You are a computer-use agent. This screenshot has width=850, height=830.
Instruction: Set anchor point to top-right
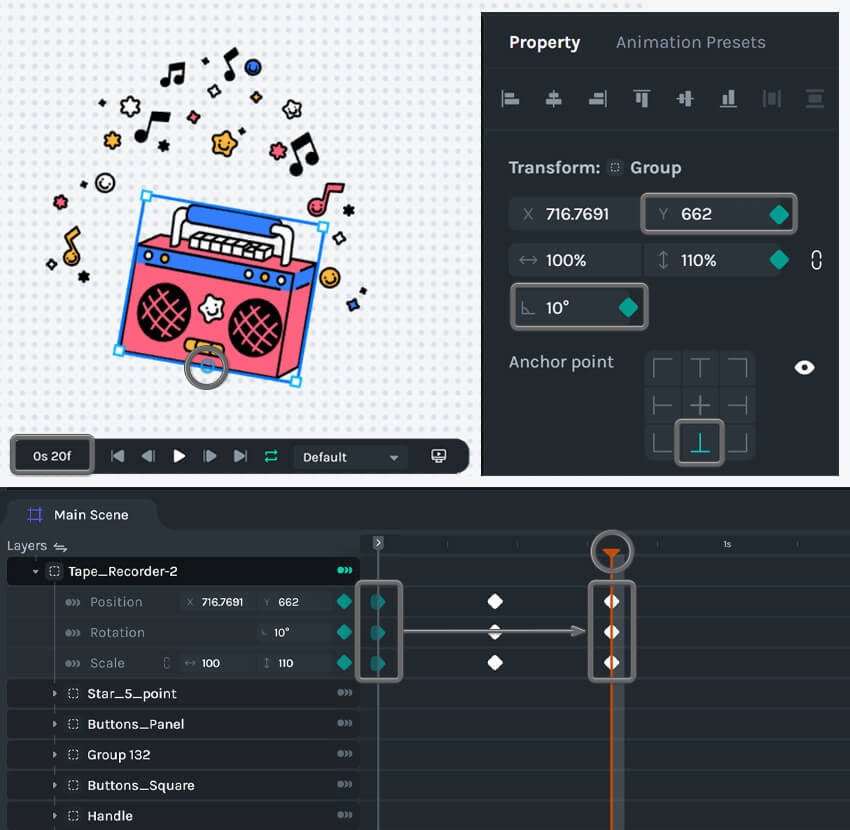737,368
